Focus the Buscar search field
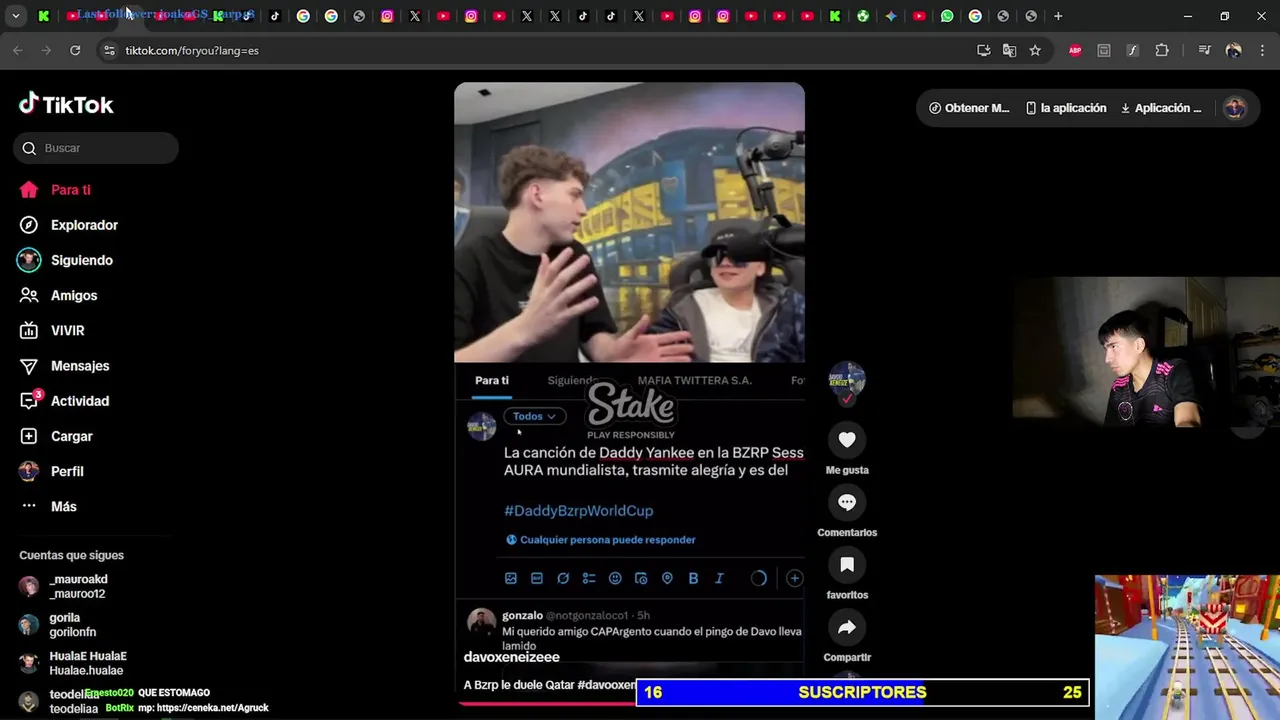 [x=96, y=148]
